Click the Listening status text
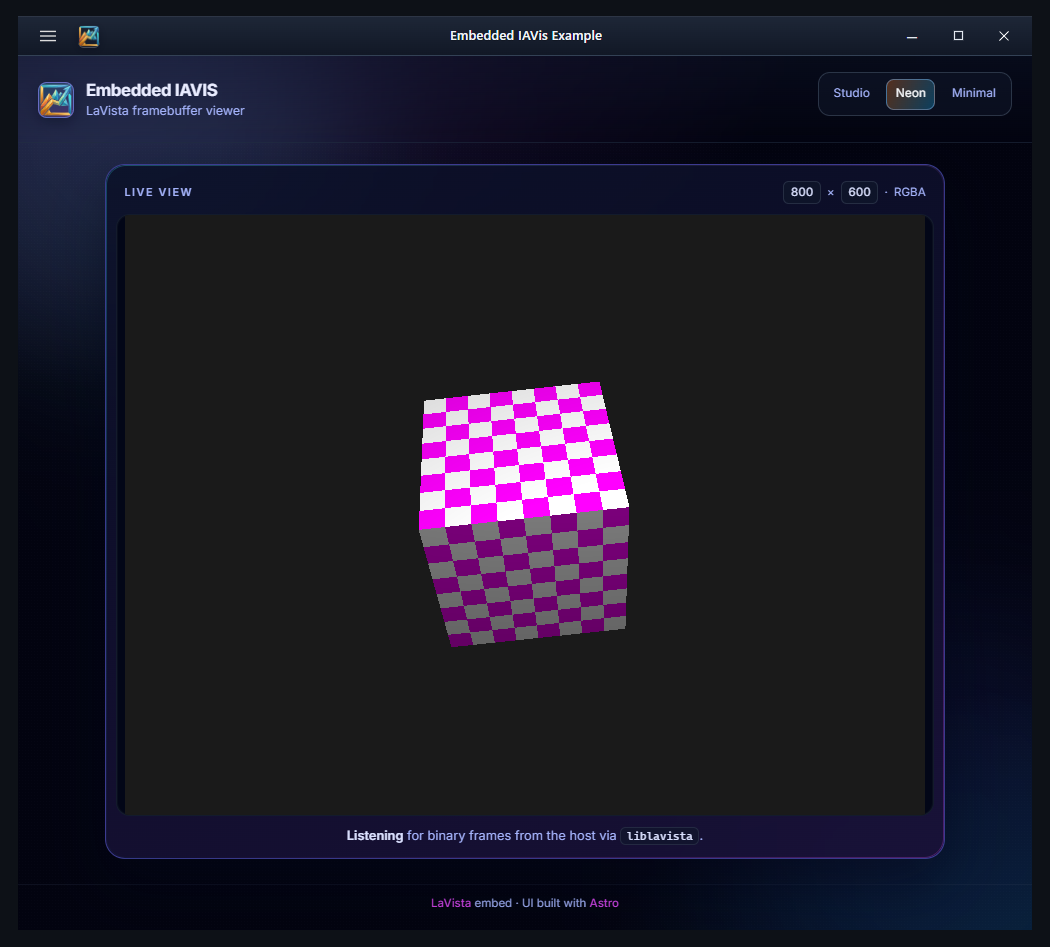1050x947 pixels. 374,836
